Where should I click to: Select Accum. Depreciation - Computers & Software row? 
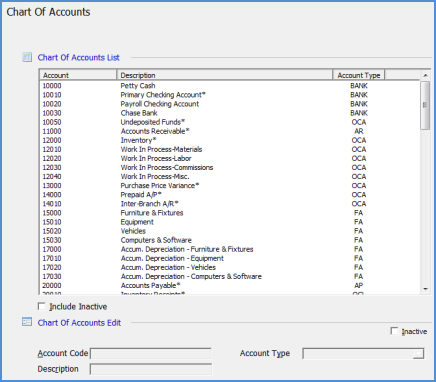pyautogui.click(x=230, y=276)
